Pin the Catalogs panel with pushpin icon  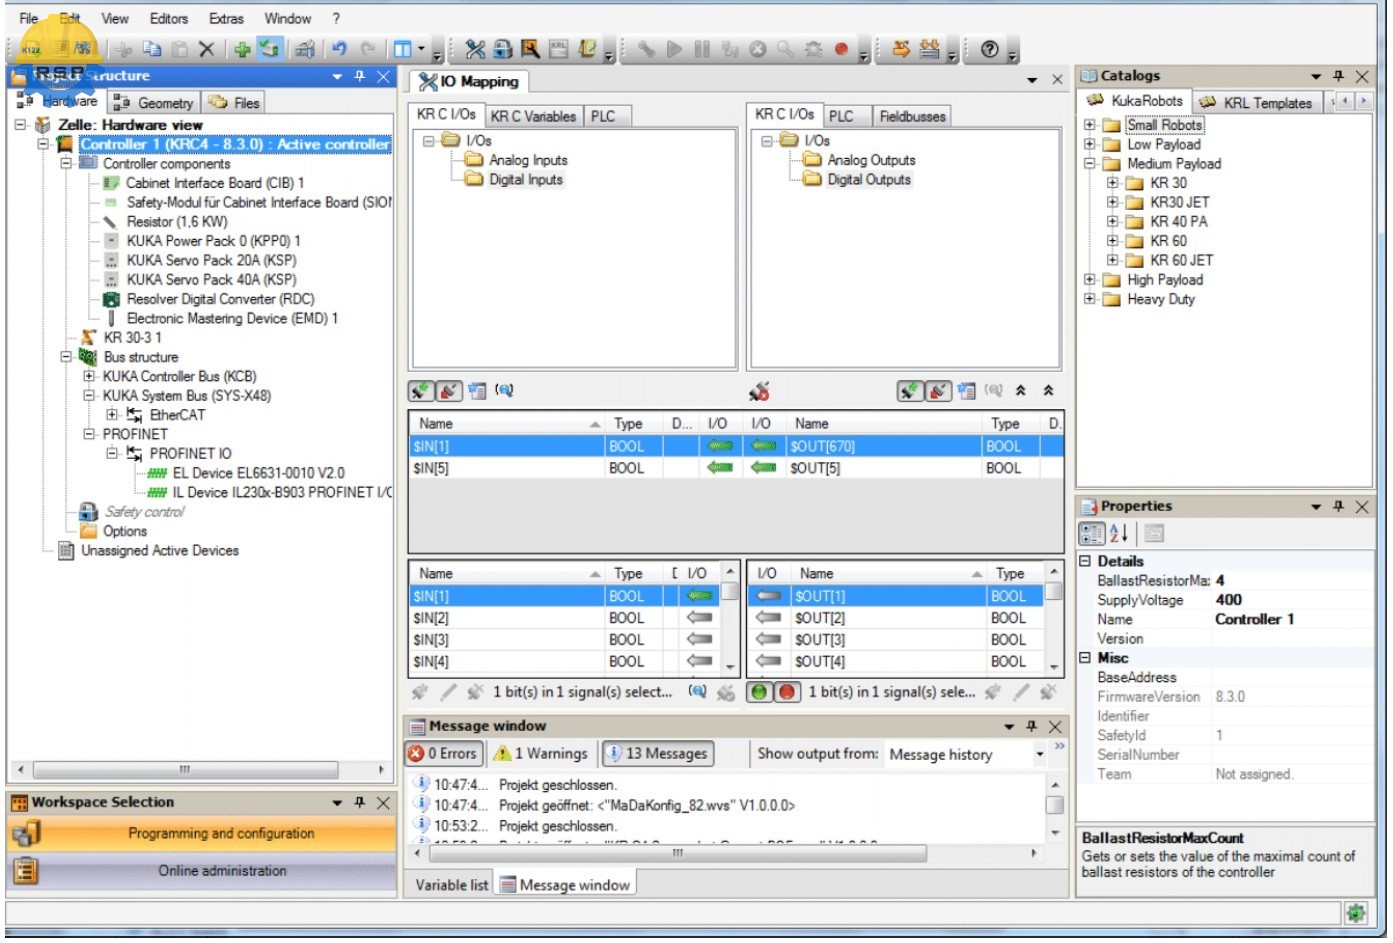coord(1339,76)
